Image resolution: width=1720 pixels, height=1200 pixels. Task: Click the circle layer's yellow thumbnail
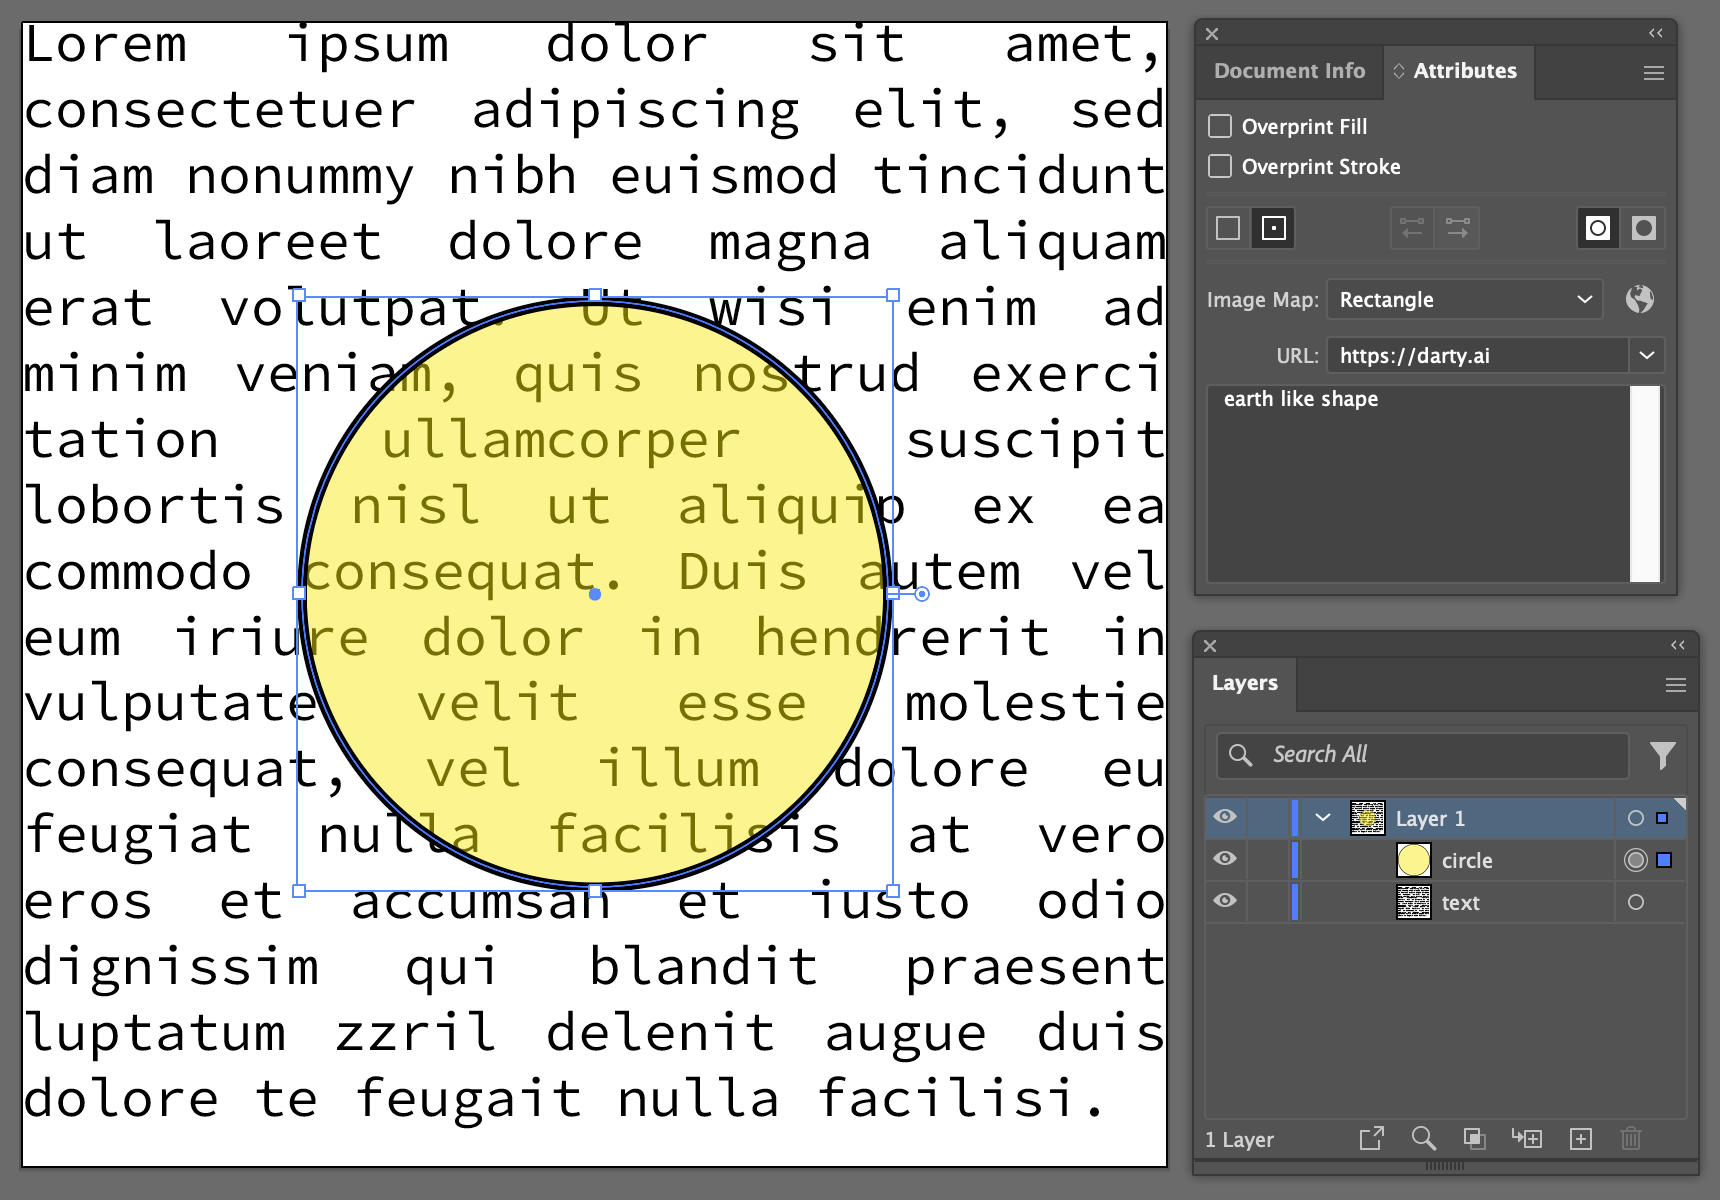1413,860
